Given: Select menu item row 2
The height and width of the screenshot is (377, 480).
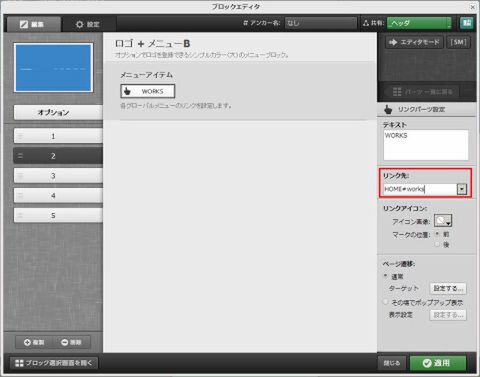Looking at the screenshot, I should click(58, 156).
